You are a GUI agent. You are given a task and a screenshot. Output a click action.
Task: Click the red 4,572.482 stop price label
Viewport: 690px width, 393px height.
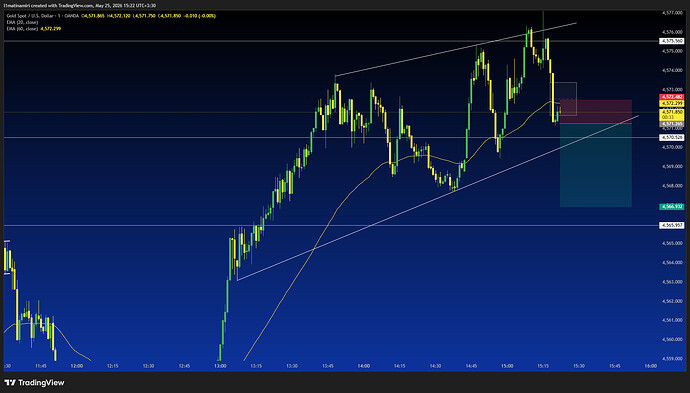point(672,97)
